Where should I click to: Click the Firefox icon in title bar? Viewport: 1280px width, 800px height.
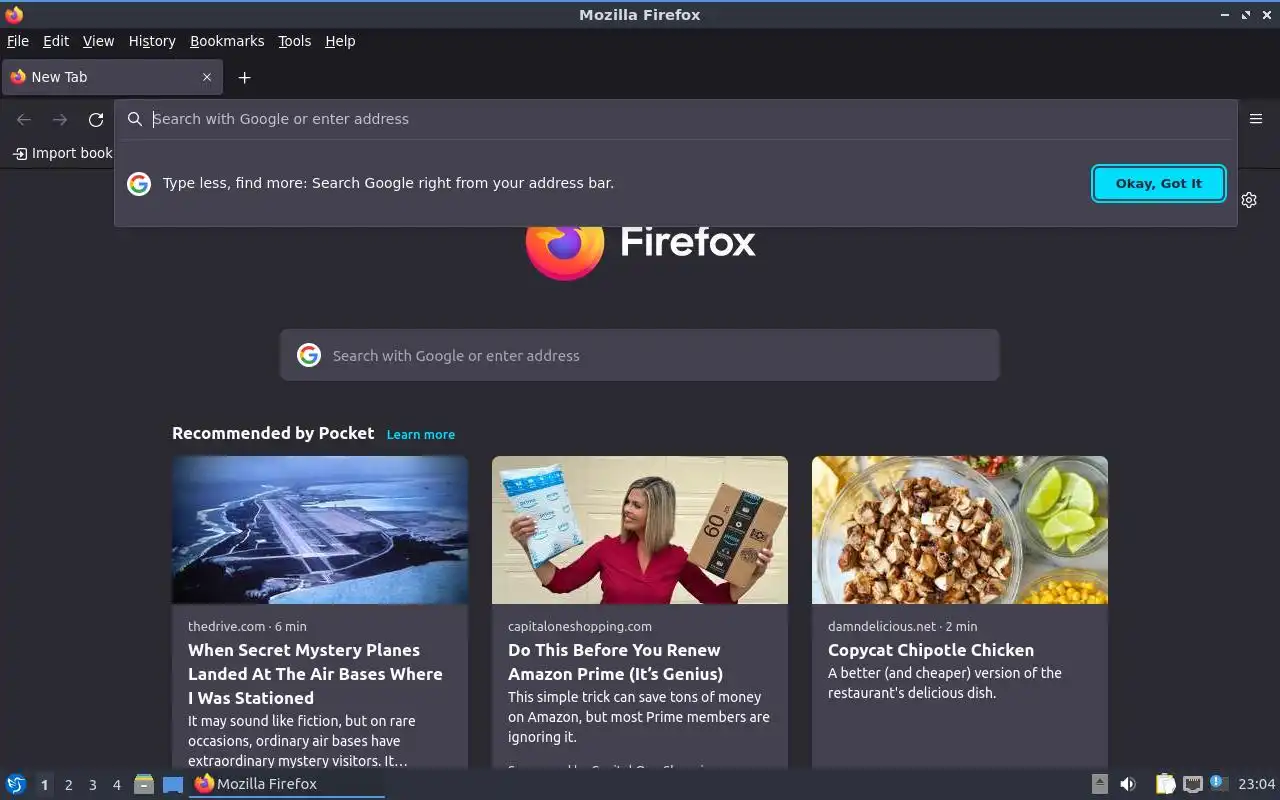(x=14, y=14)
